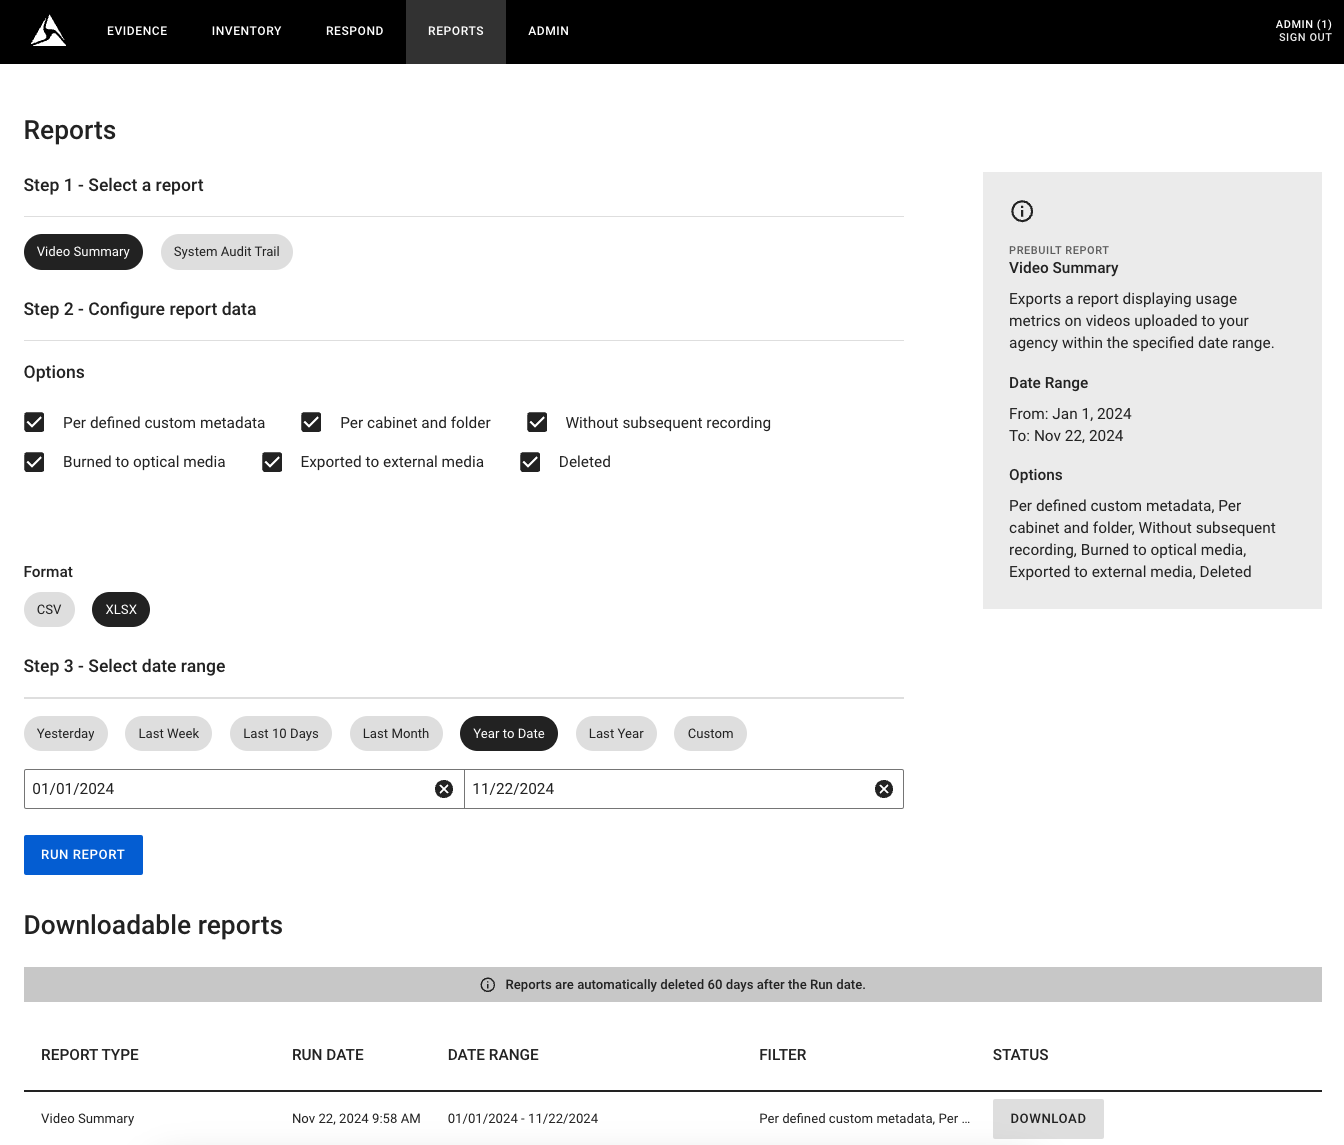The height and width of the screenshot is (1145, 1344).
Task: Select the Last 10 Days range
Action: tap(281, 734)
